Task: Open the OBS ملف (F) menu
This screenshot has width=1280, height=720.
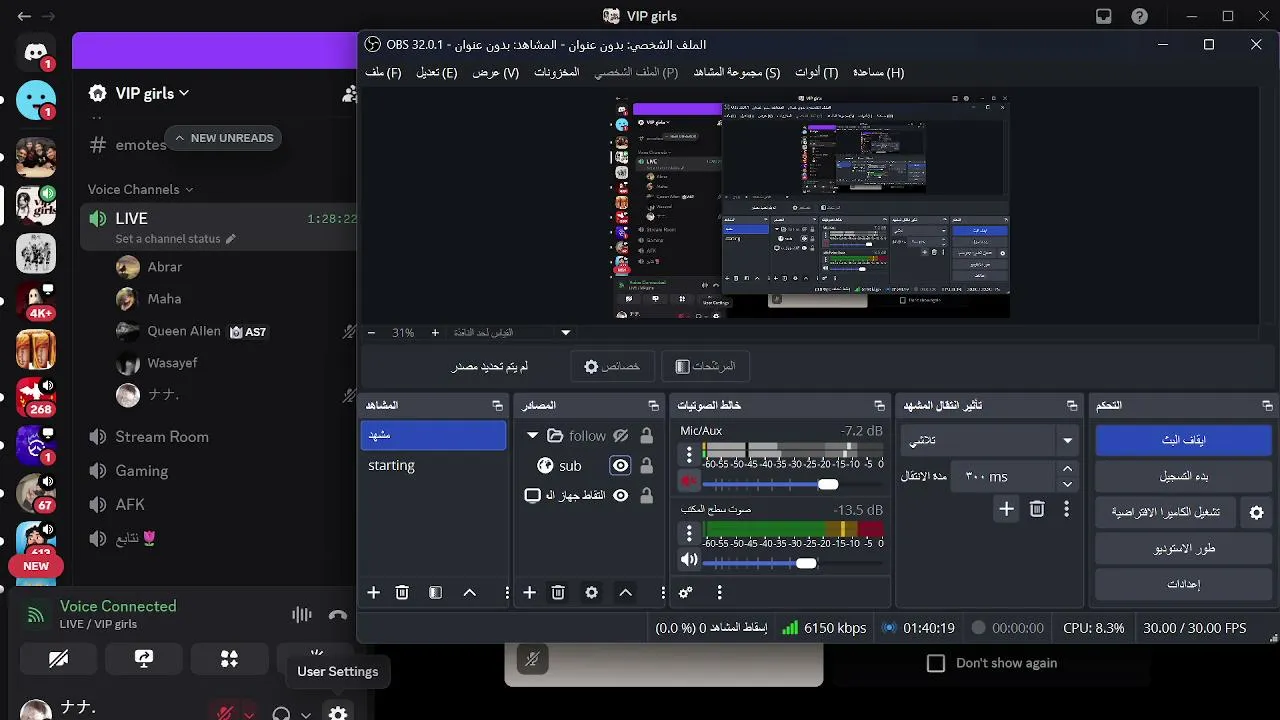Action: coord(383,73)
